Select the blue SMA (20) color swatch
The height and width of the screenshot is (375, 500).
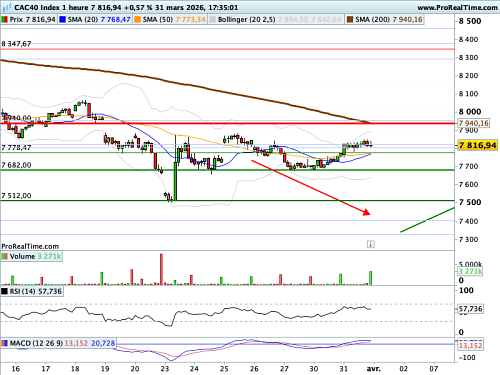(62, 20)
